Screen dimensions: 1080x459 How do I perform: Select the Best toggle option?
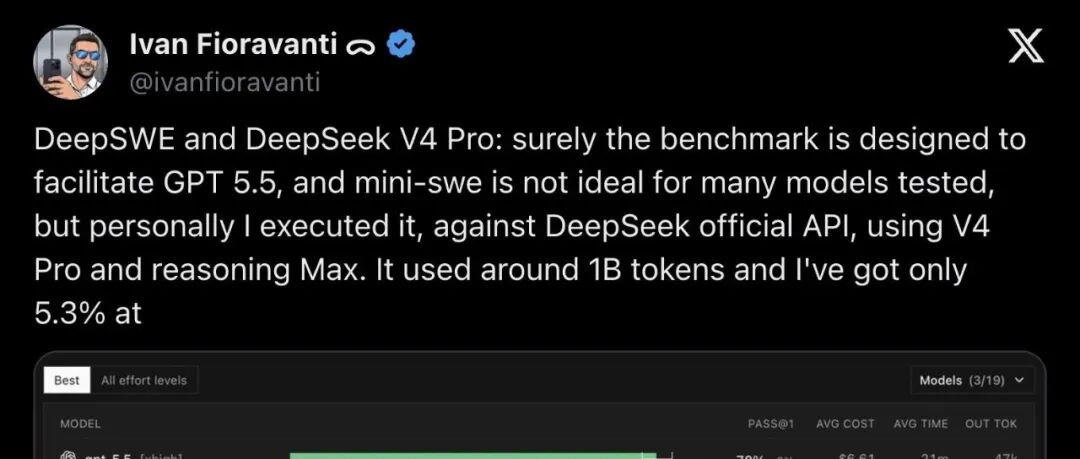pyautogui.click(x=67, y=380)
